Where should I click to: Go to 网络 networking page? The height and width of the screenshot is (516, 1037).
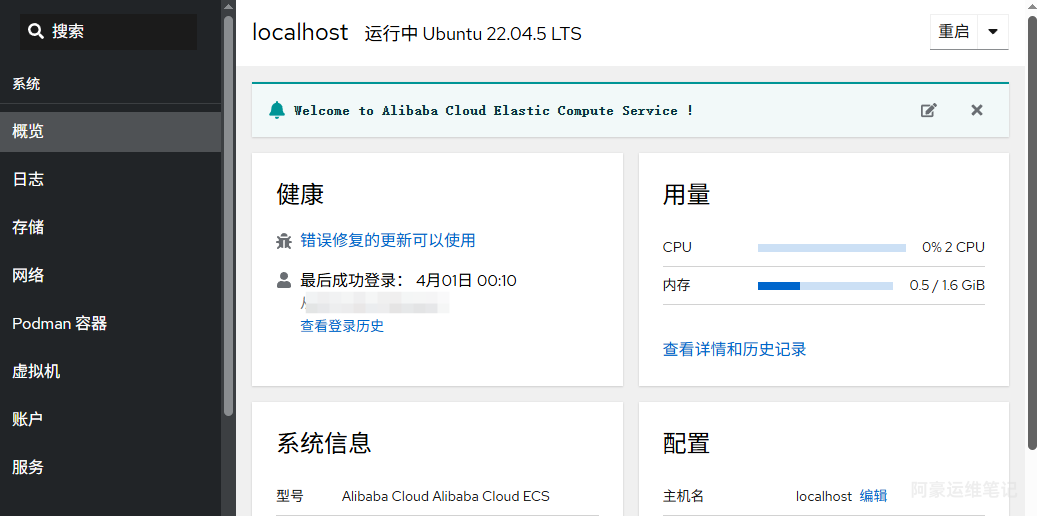(110, 275)
